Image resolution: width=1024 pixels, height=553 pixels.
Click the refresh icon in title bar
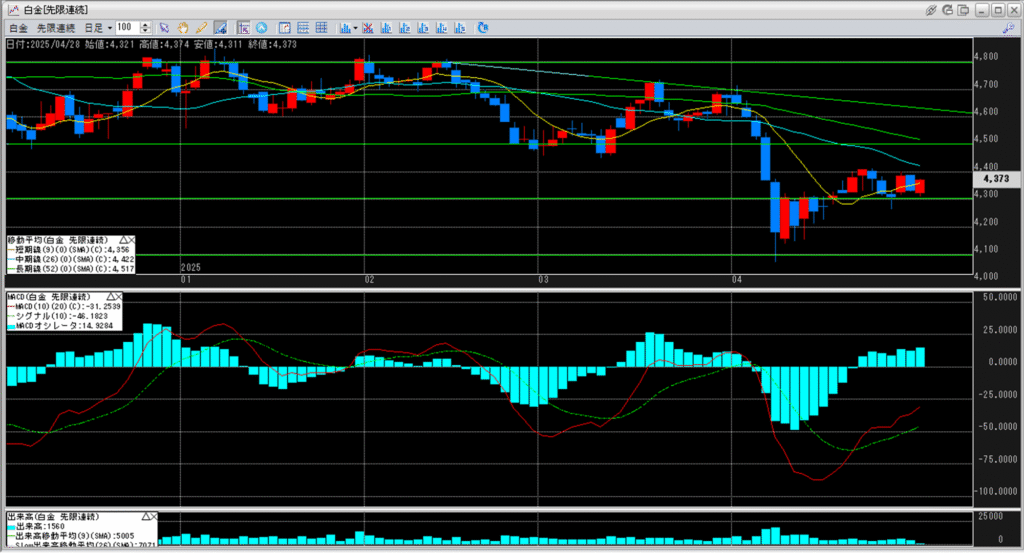[x=948, y=8]
